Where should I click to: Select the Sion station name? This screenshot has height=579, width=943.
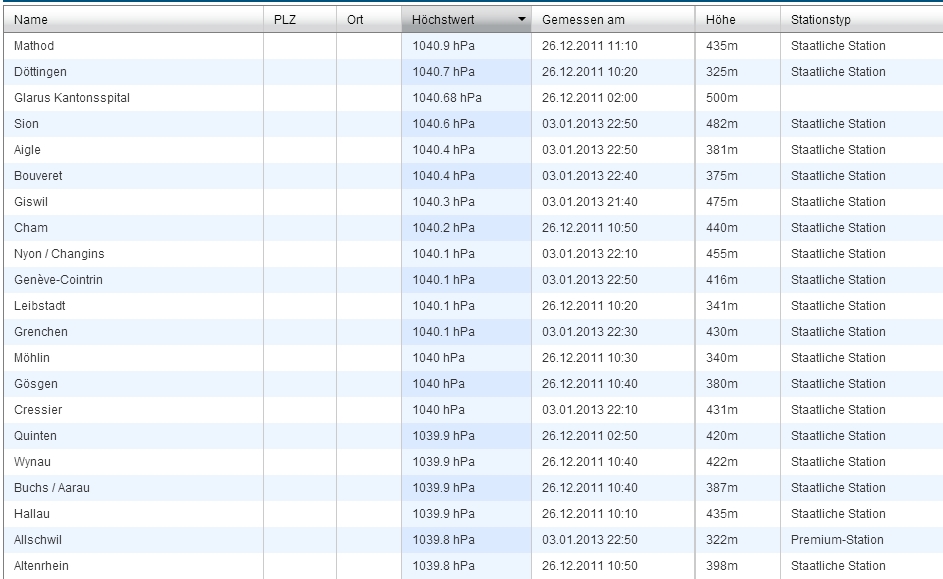pos(26,123)
